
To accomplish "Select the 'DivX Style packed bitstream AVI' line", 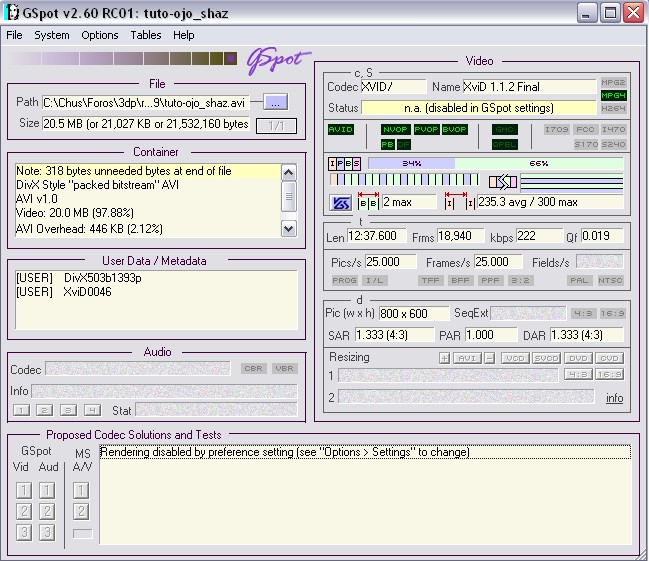I will (x=97, y=185).
